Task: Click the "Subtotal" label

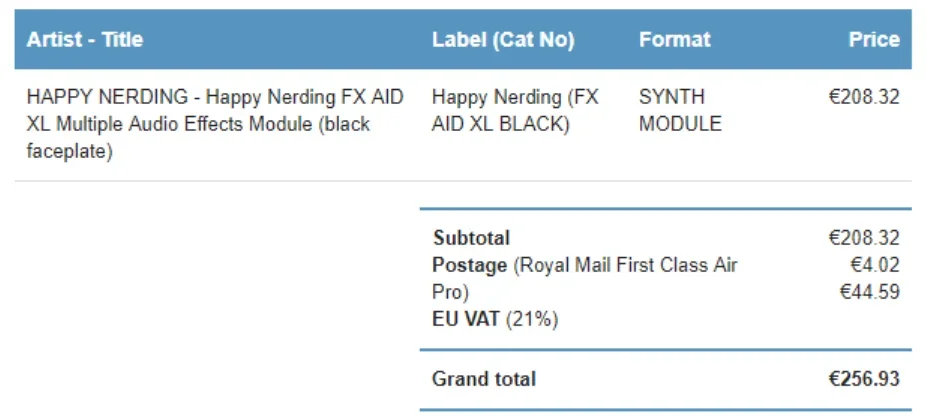Action: pyautogui.click(x=471, y=238)
